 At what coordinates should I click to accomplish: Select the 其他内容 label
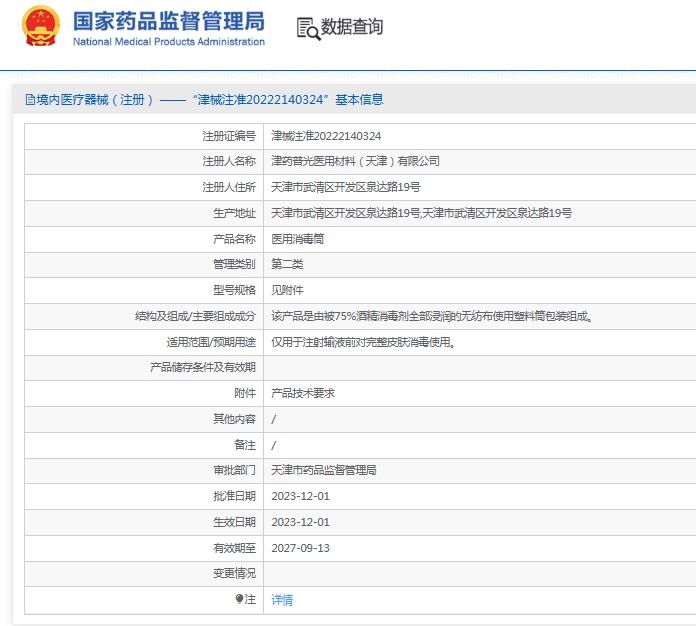click(x=234, y=419)
